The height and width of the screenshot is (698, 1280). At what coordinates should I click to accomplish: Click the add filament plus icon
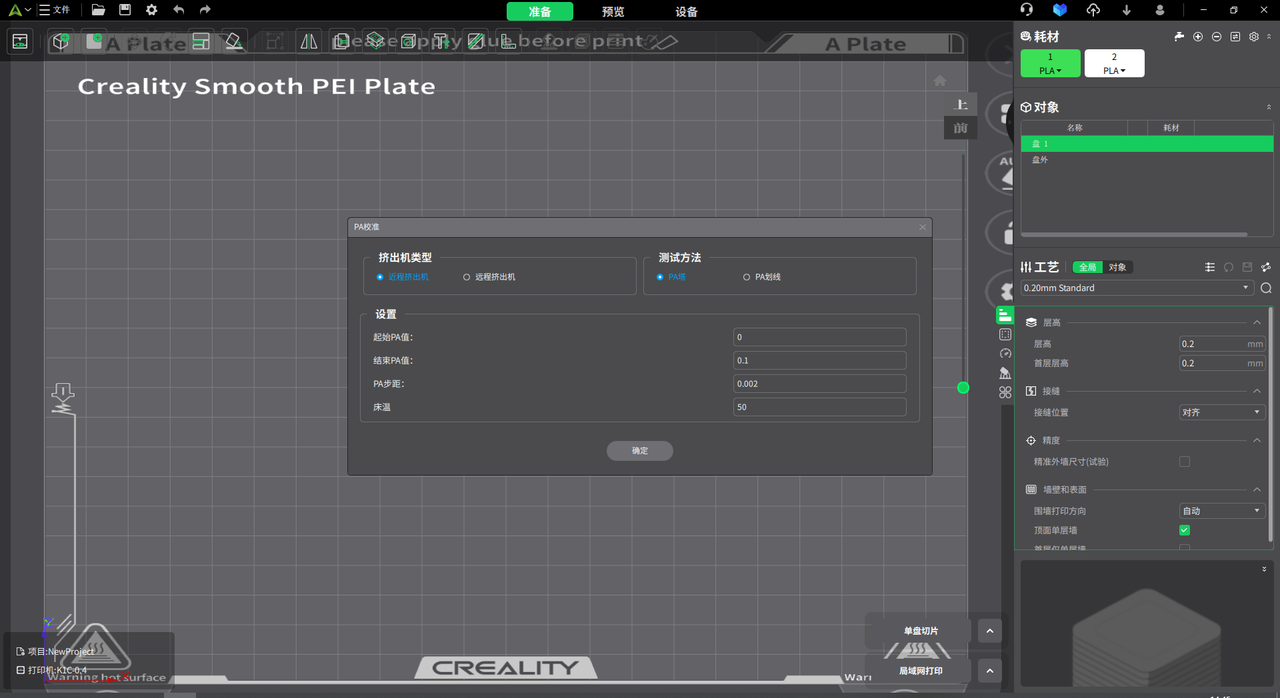point(1198,37)
